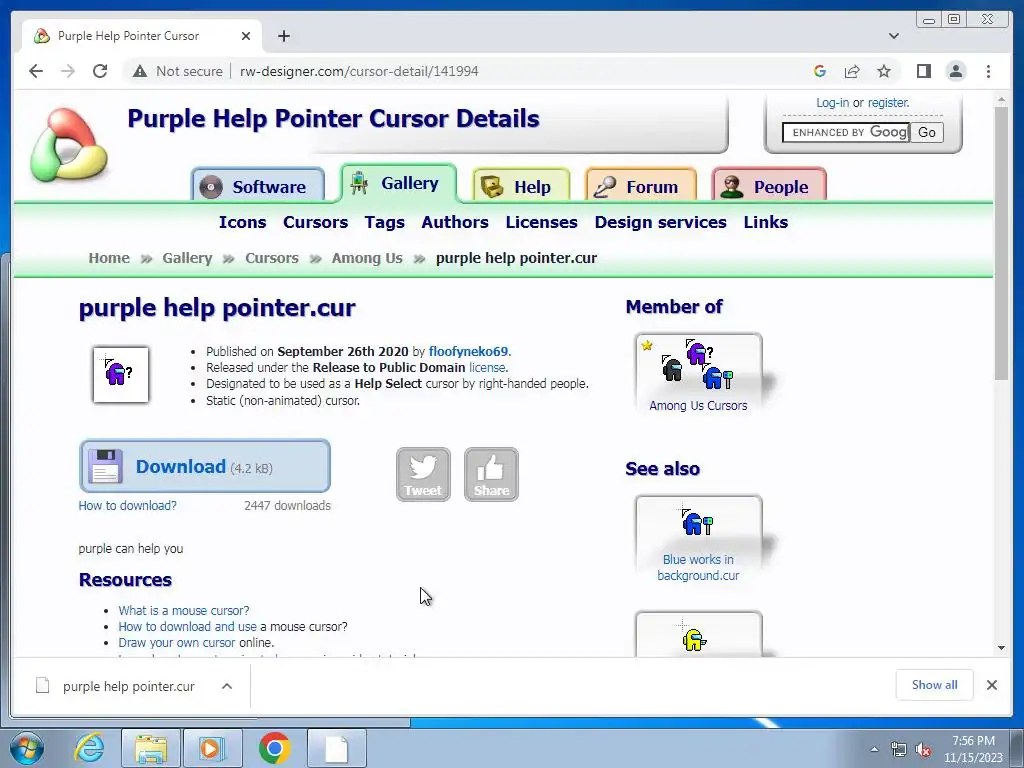This screenshot has width=1024, height=768.
Task: Open Windows Explorer from taskbar
Action: [151, 748]
